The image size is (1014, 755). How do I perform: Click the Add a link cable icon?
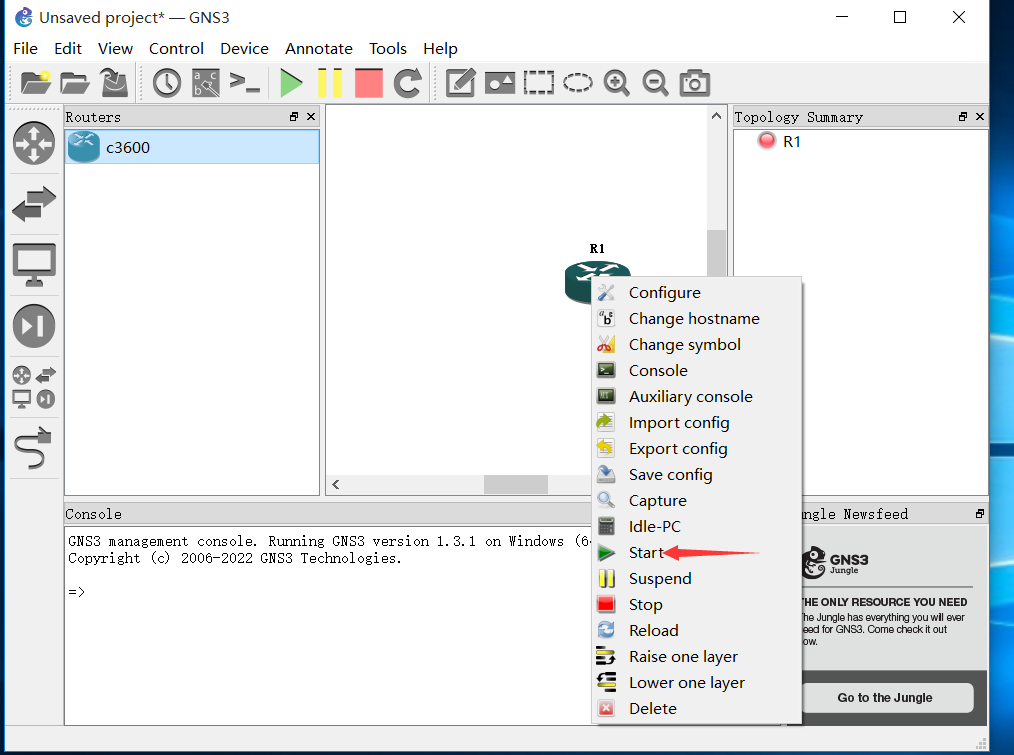tap(32, 448)
